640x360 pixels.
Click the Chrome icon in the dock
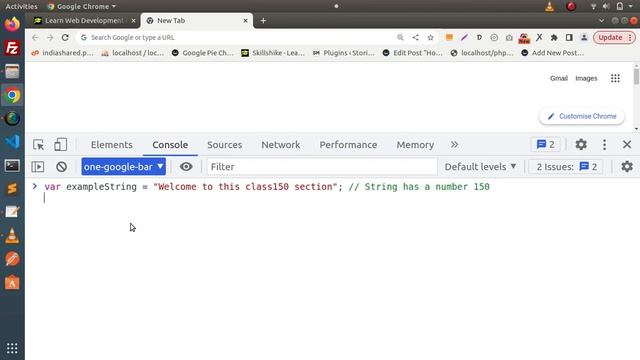pyautogui.click(x=12, y=95)
